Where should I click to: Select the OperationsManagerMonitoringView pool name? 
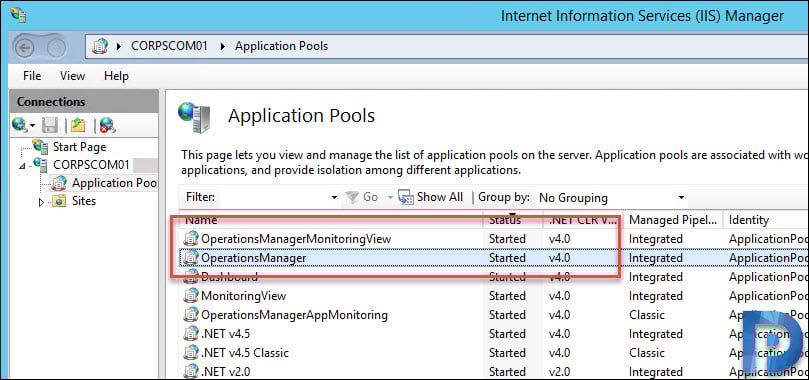tap(296, 239)
